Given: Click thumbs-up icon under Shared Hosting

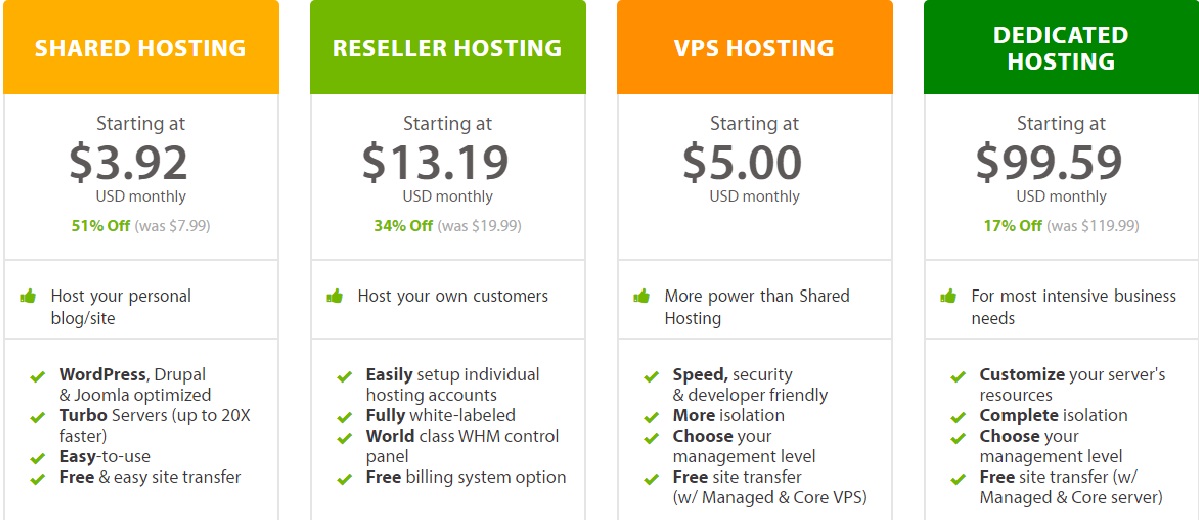Looking at the screenshot, I should coord(28,296).
